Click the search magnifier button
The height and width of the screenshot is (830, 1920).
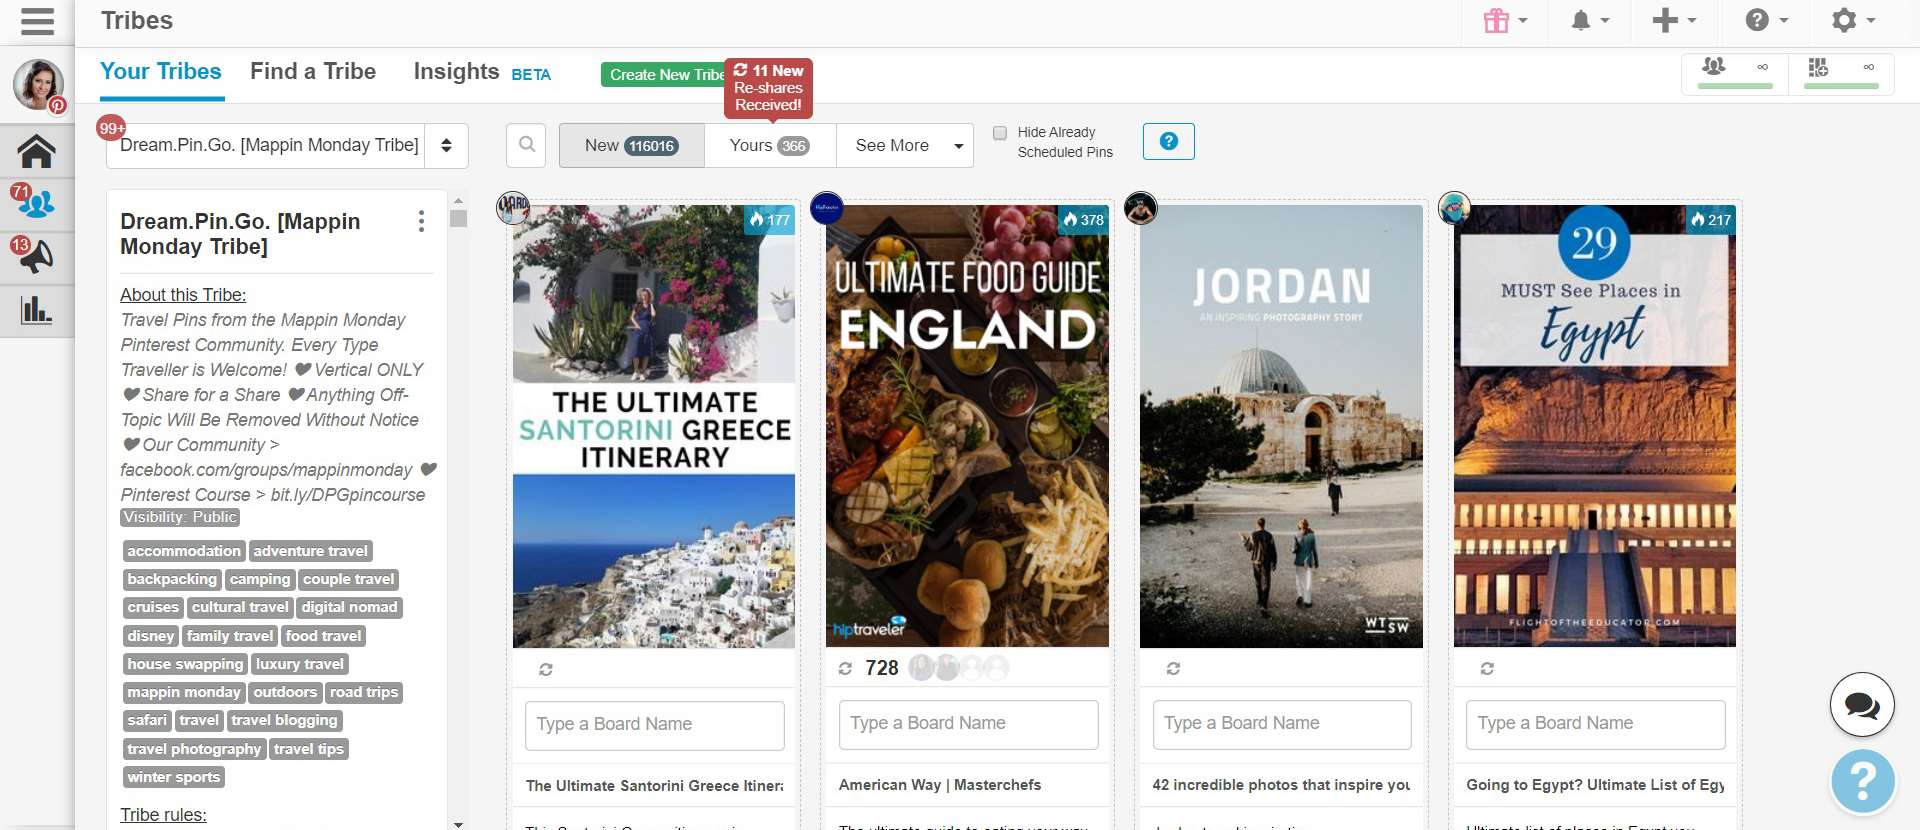pos(527,145)
